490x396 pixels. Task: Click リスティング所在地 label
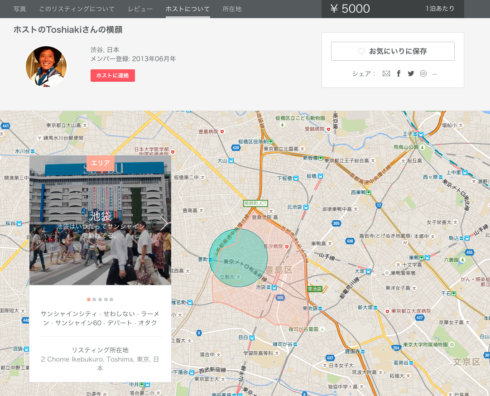pyautogui.click(x=100, y=350)
